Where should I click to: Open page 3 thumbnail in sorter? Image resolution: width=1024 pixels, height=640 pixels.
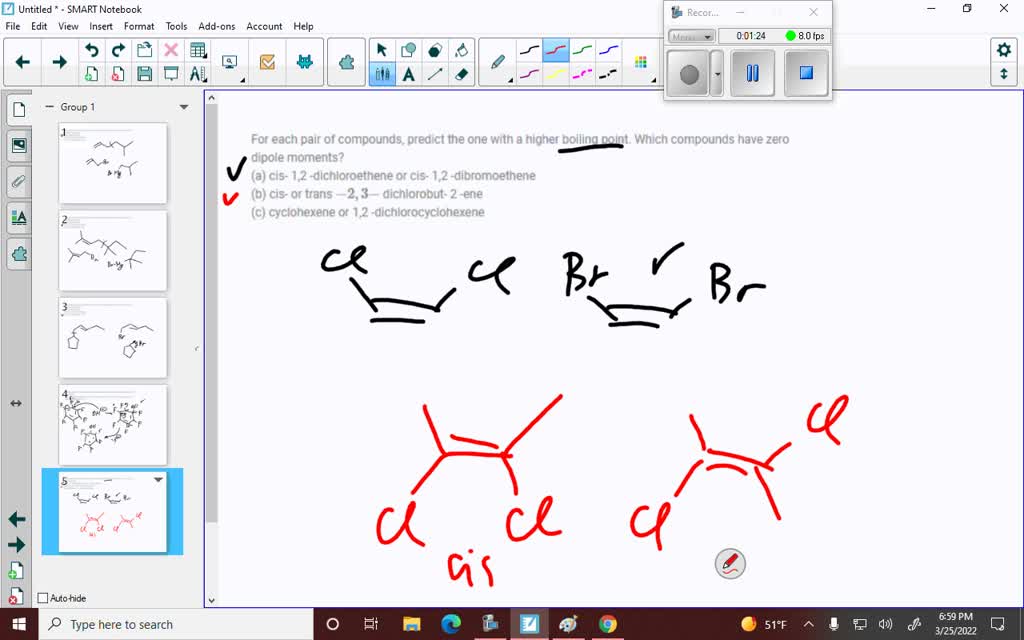(113, 338)
